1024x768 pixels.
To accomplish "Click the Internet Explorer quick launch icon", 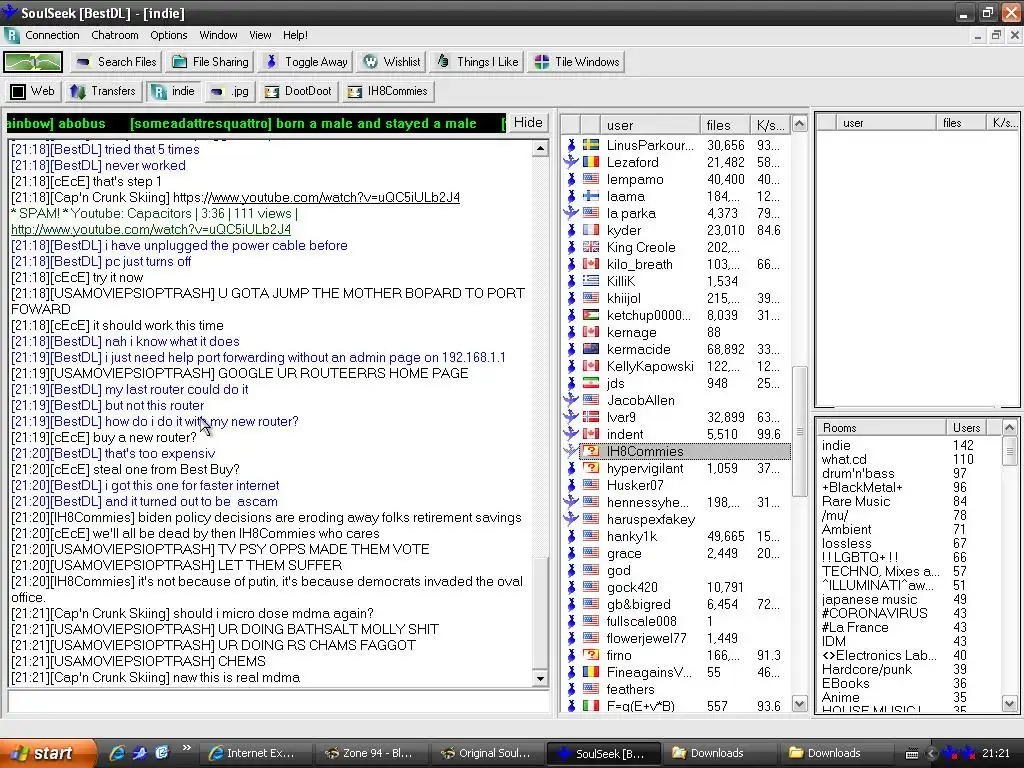I will pos(117,753).
